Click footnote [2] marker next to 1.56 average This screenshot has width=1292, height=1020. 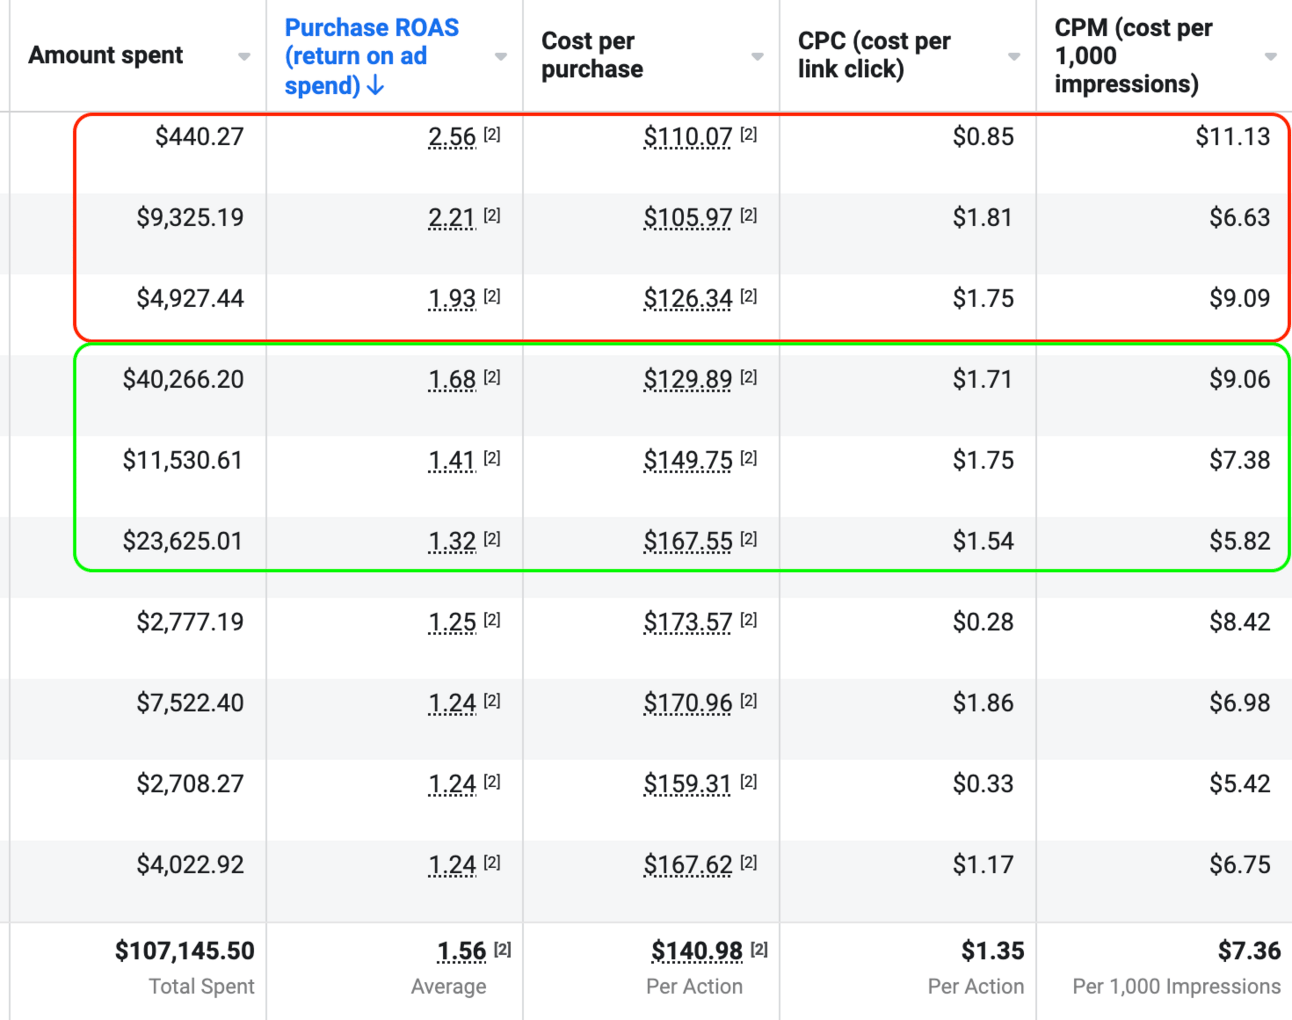click(x=502, y=950)
